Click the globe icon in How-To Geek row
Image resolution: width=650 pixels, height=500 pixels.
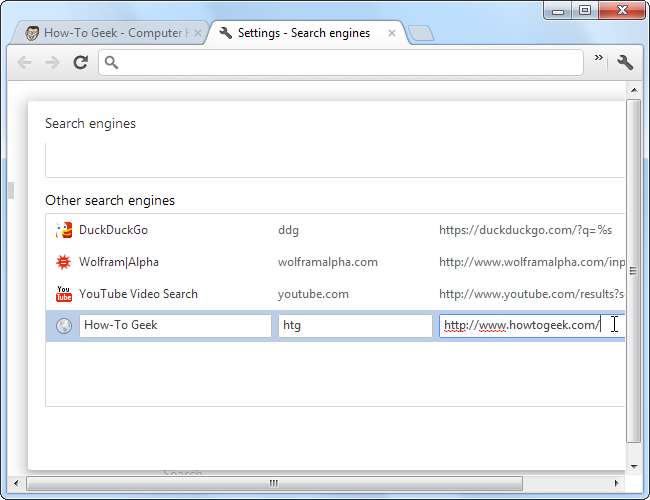64,326
